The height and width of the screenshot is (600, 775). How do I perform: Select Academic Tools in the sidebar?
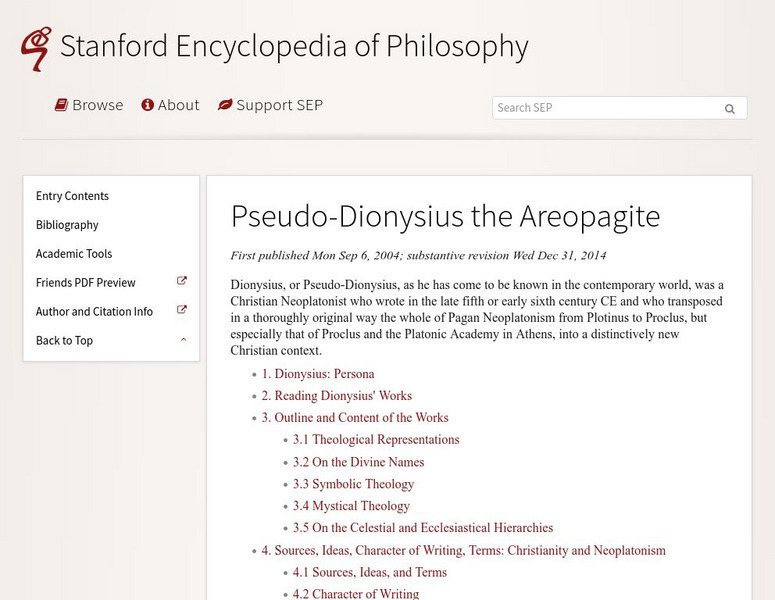[x=74, y=254]
